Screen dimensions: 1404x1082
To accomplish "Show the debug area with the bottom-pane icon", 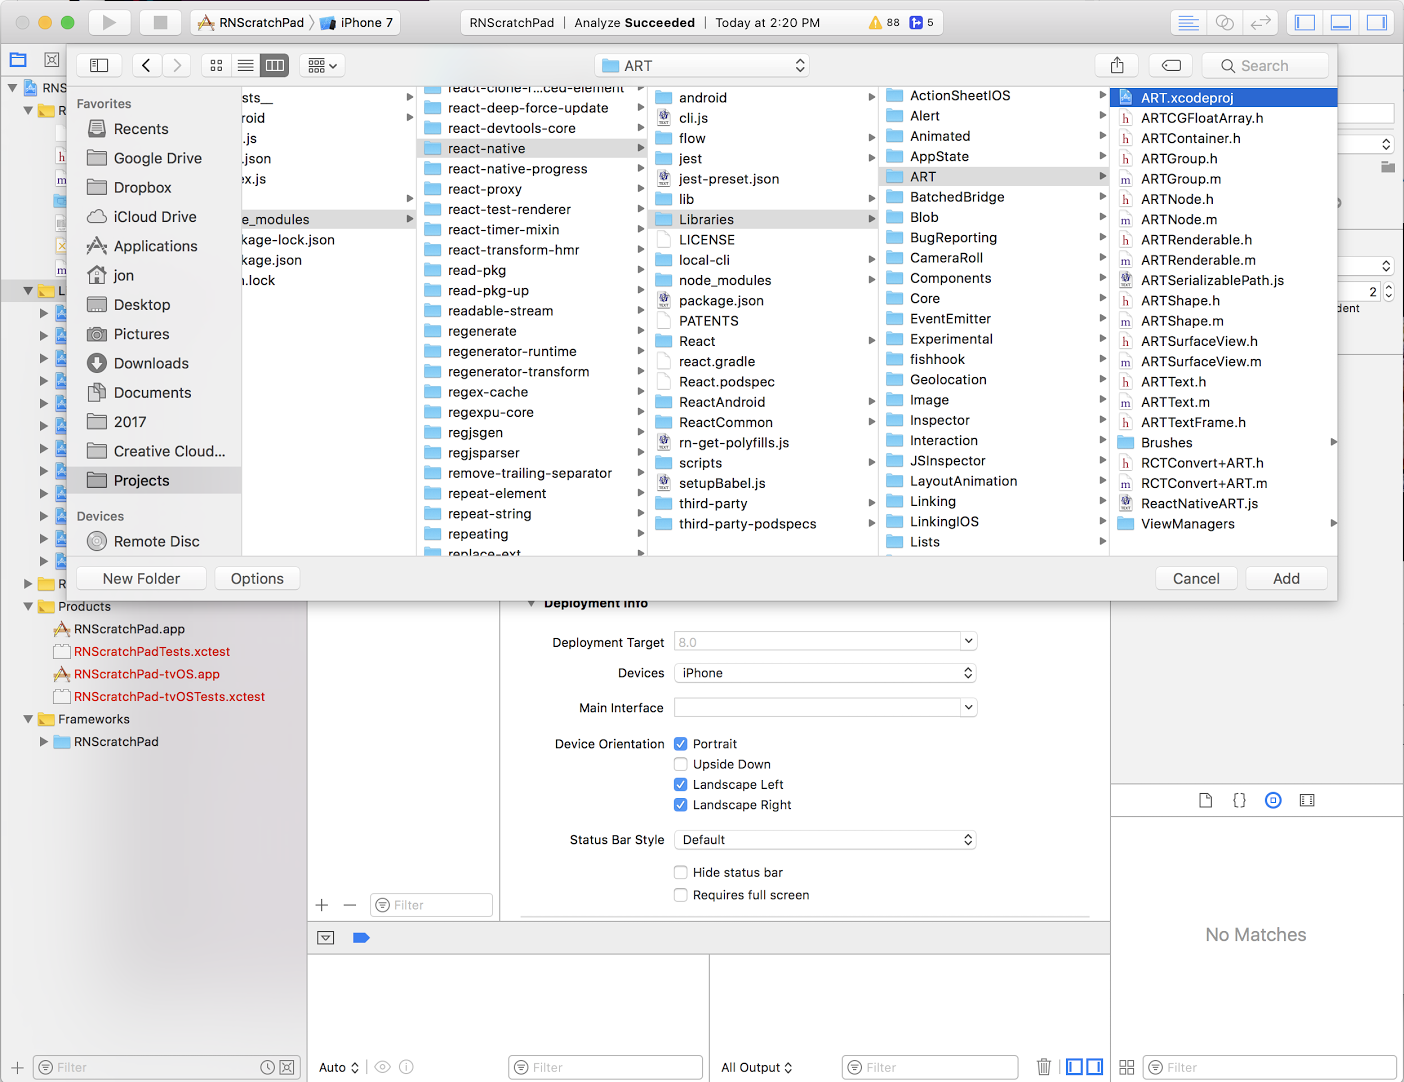I will [x=1339, y=22].
